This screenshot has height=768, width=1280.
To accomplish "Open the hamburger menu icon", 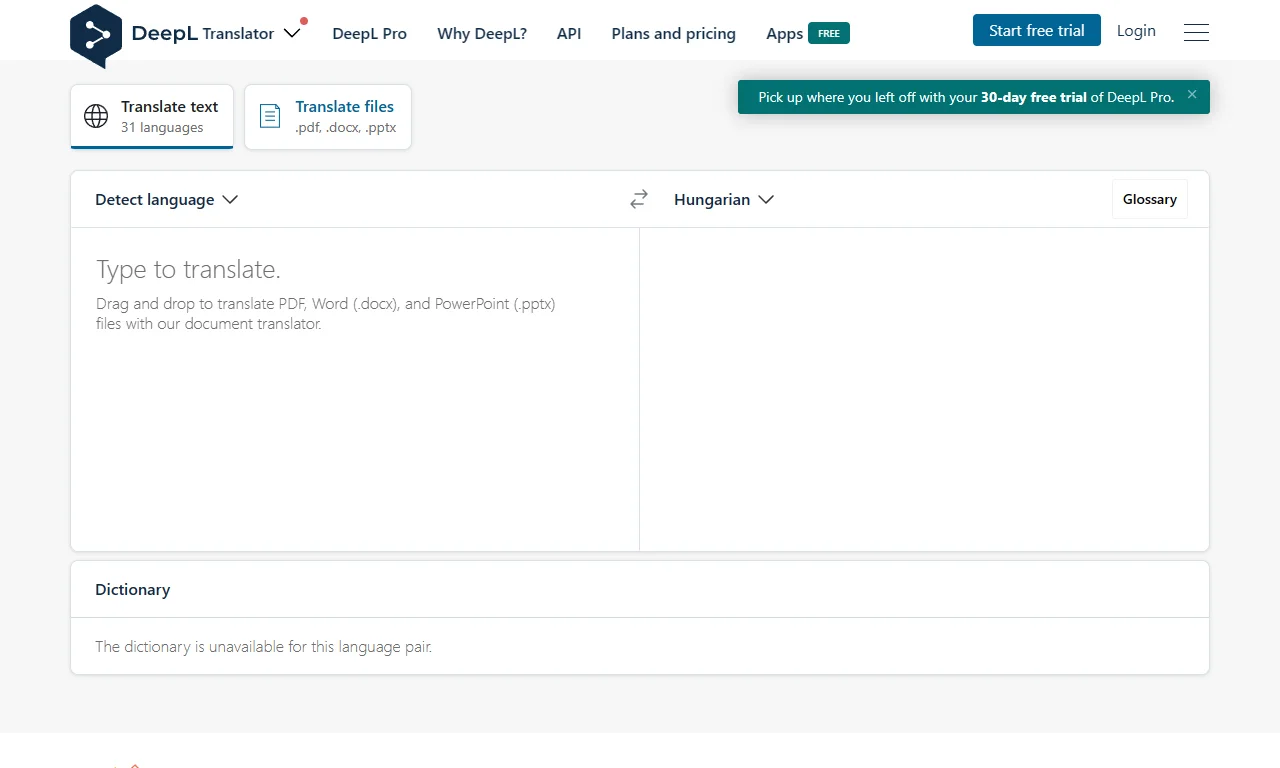I will click(x=1196, y=32).
